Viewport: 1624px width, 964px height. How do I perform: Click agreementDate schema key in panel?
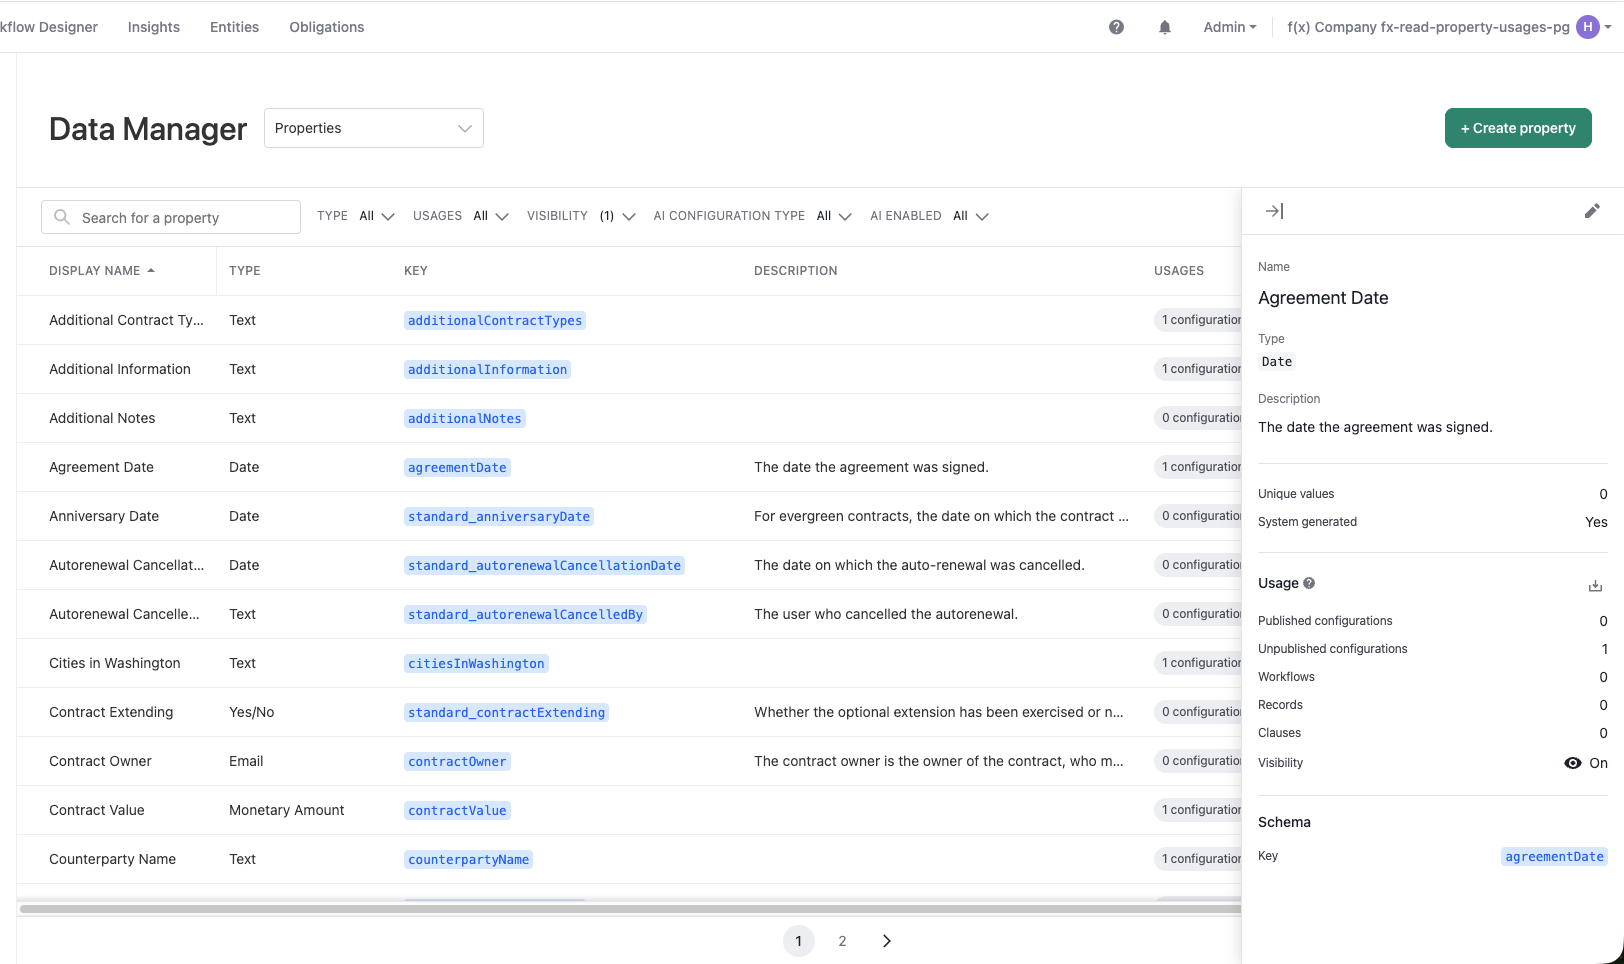pos(1554,856)
